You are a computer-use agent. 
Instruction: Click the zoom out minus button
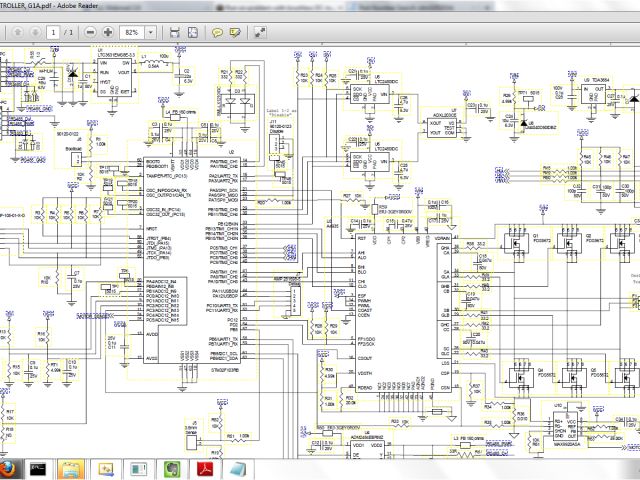pos(91,32)
